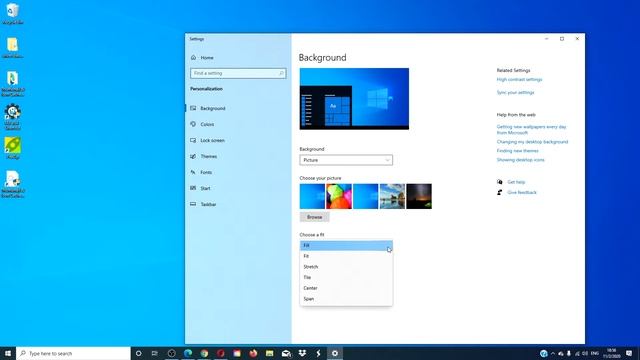Open High contrast settings link
Image resolution: width=640 pixels, height=360 pixels.
pyautogui.click(x=519, y=80)
